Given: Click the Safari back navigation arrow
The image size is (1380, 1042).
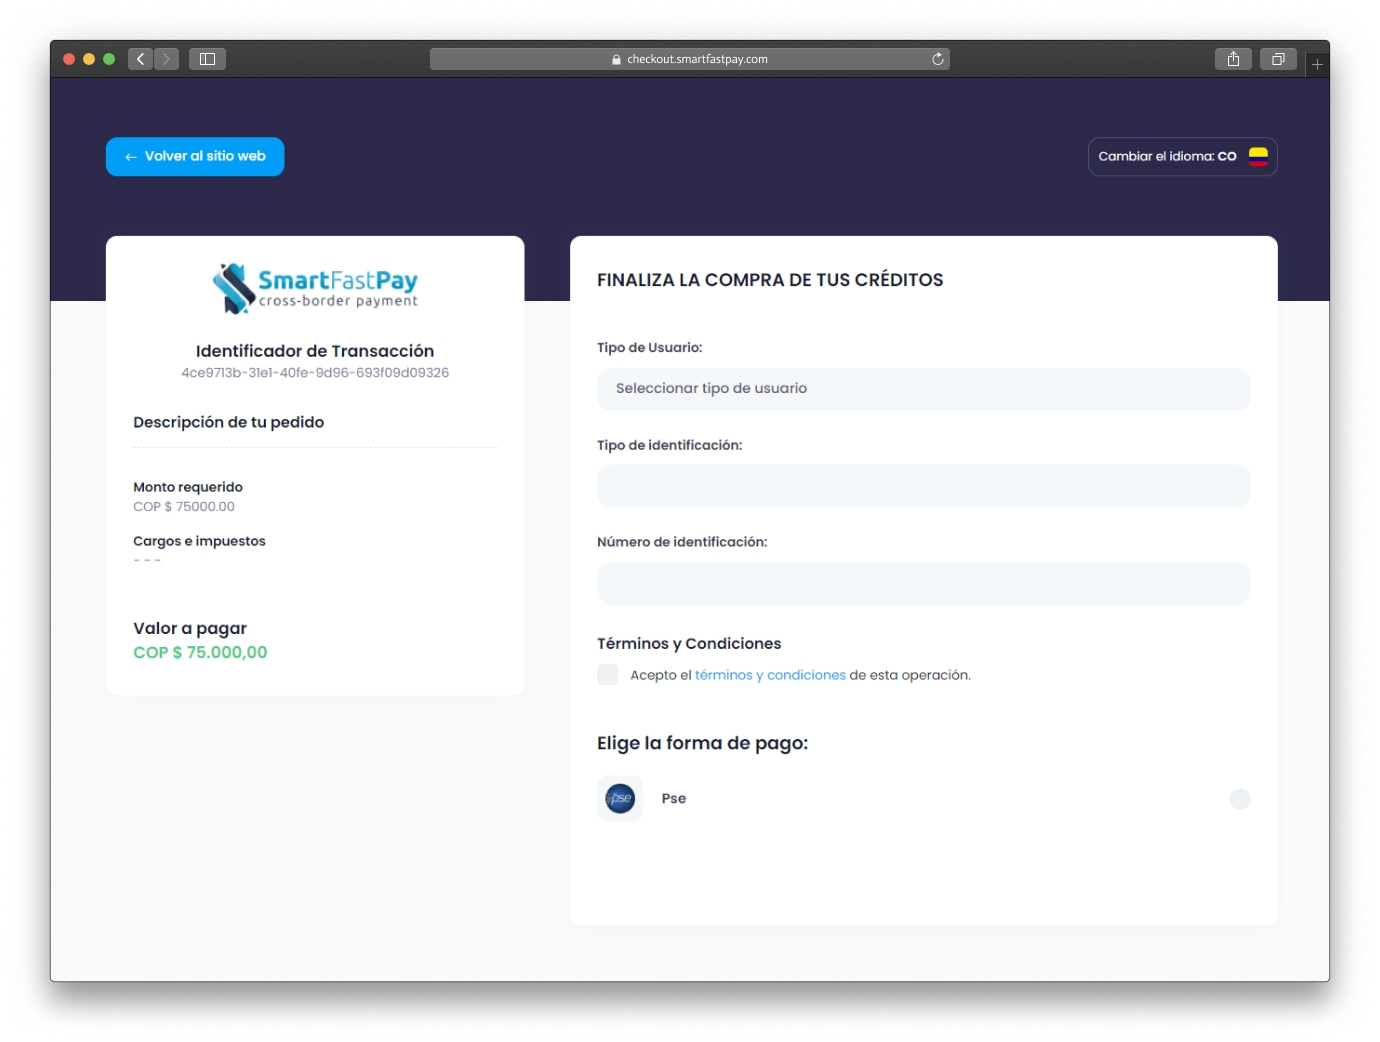Looking at the screenshot, I should click(x=141, y=59).
